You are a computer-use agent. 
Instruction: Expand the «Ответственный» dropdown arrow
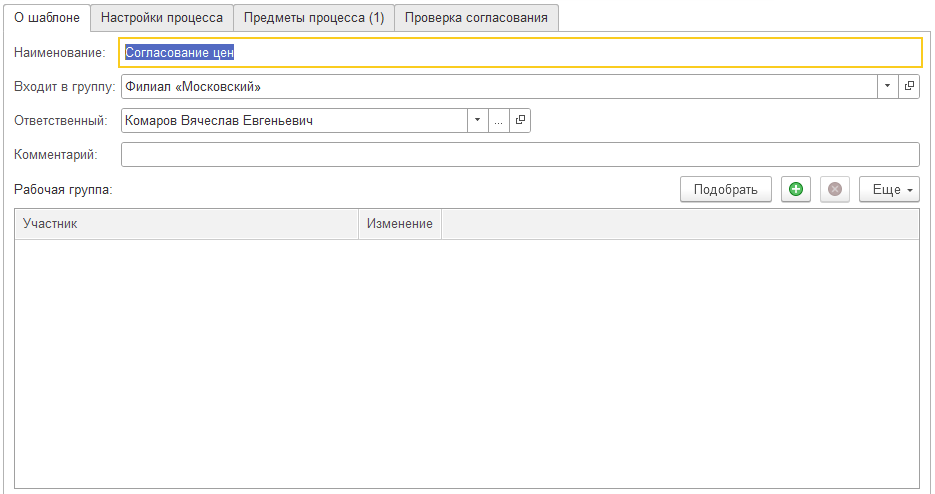477,121
